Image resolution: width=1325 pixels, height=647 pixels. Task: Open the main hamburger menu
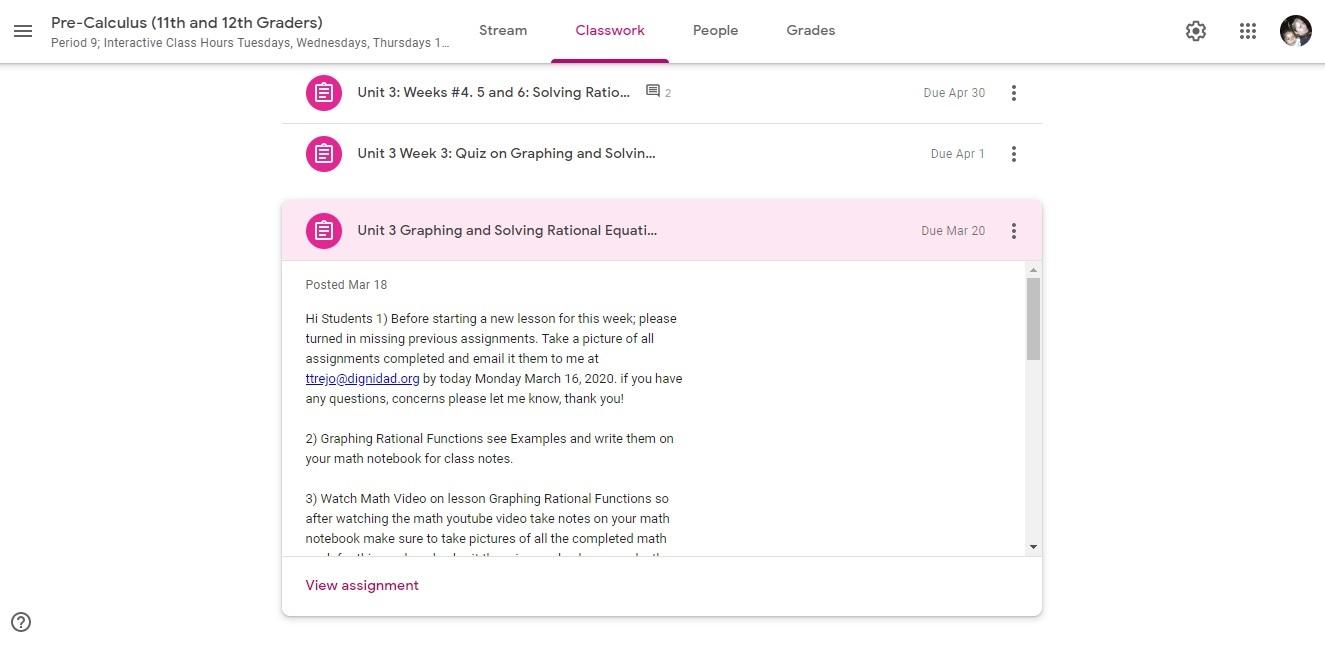point(23,31)
